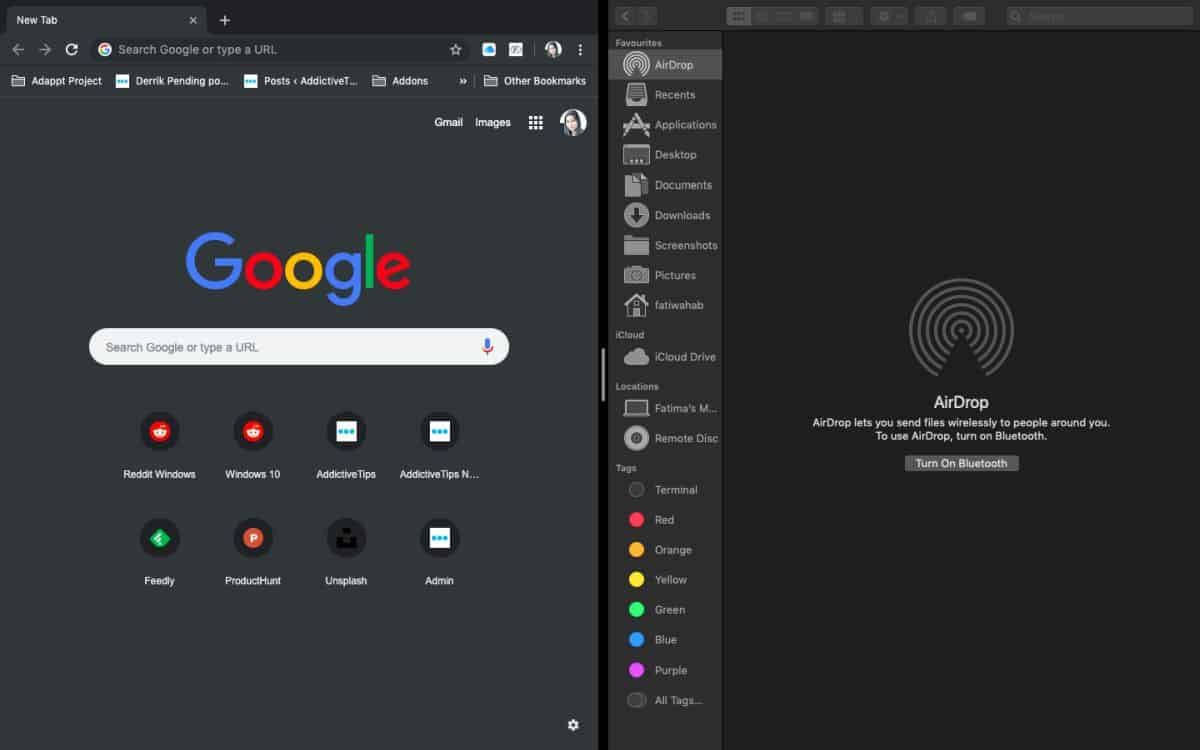Open the Reddit Windows shortcut

(x=159, y=445)
